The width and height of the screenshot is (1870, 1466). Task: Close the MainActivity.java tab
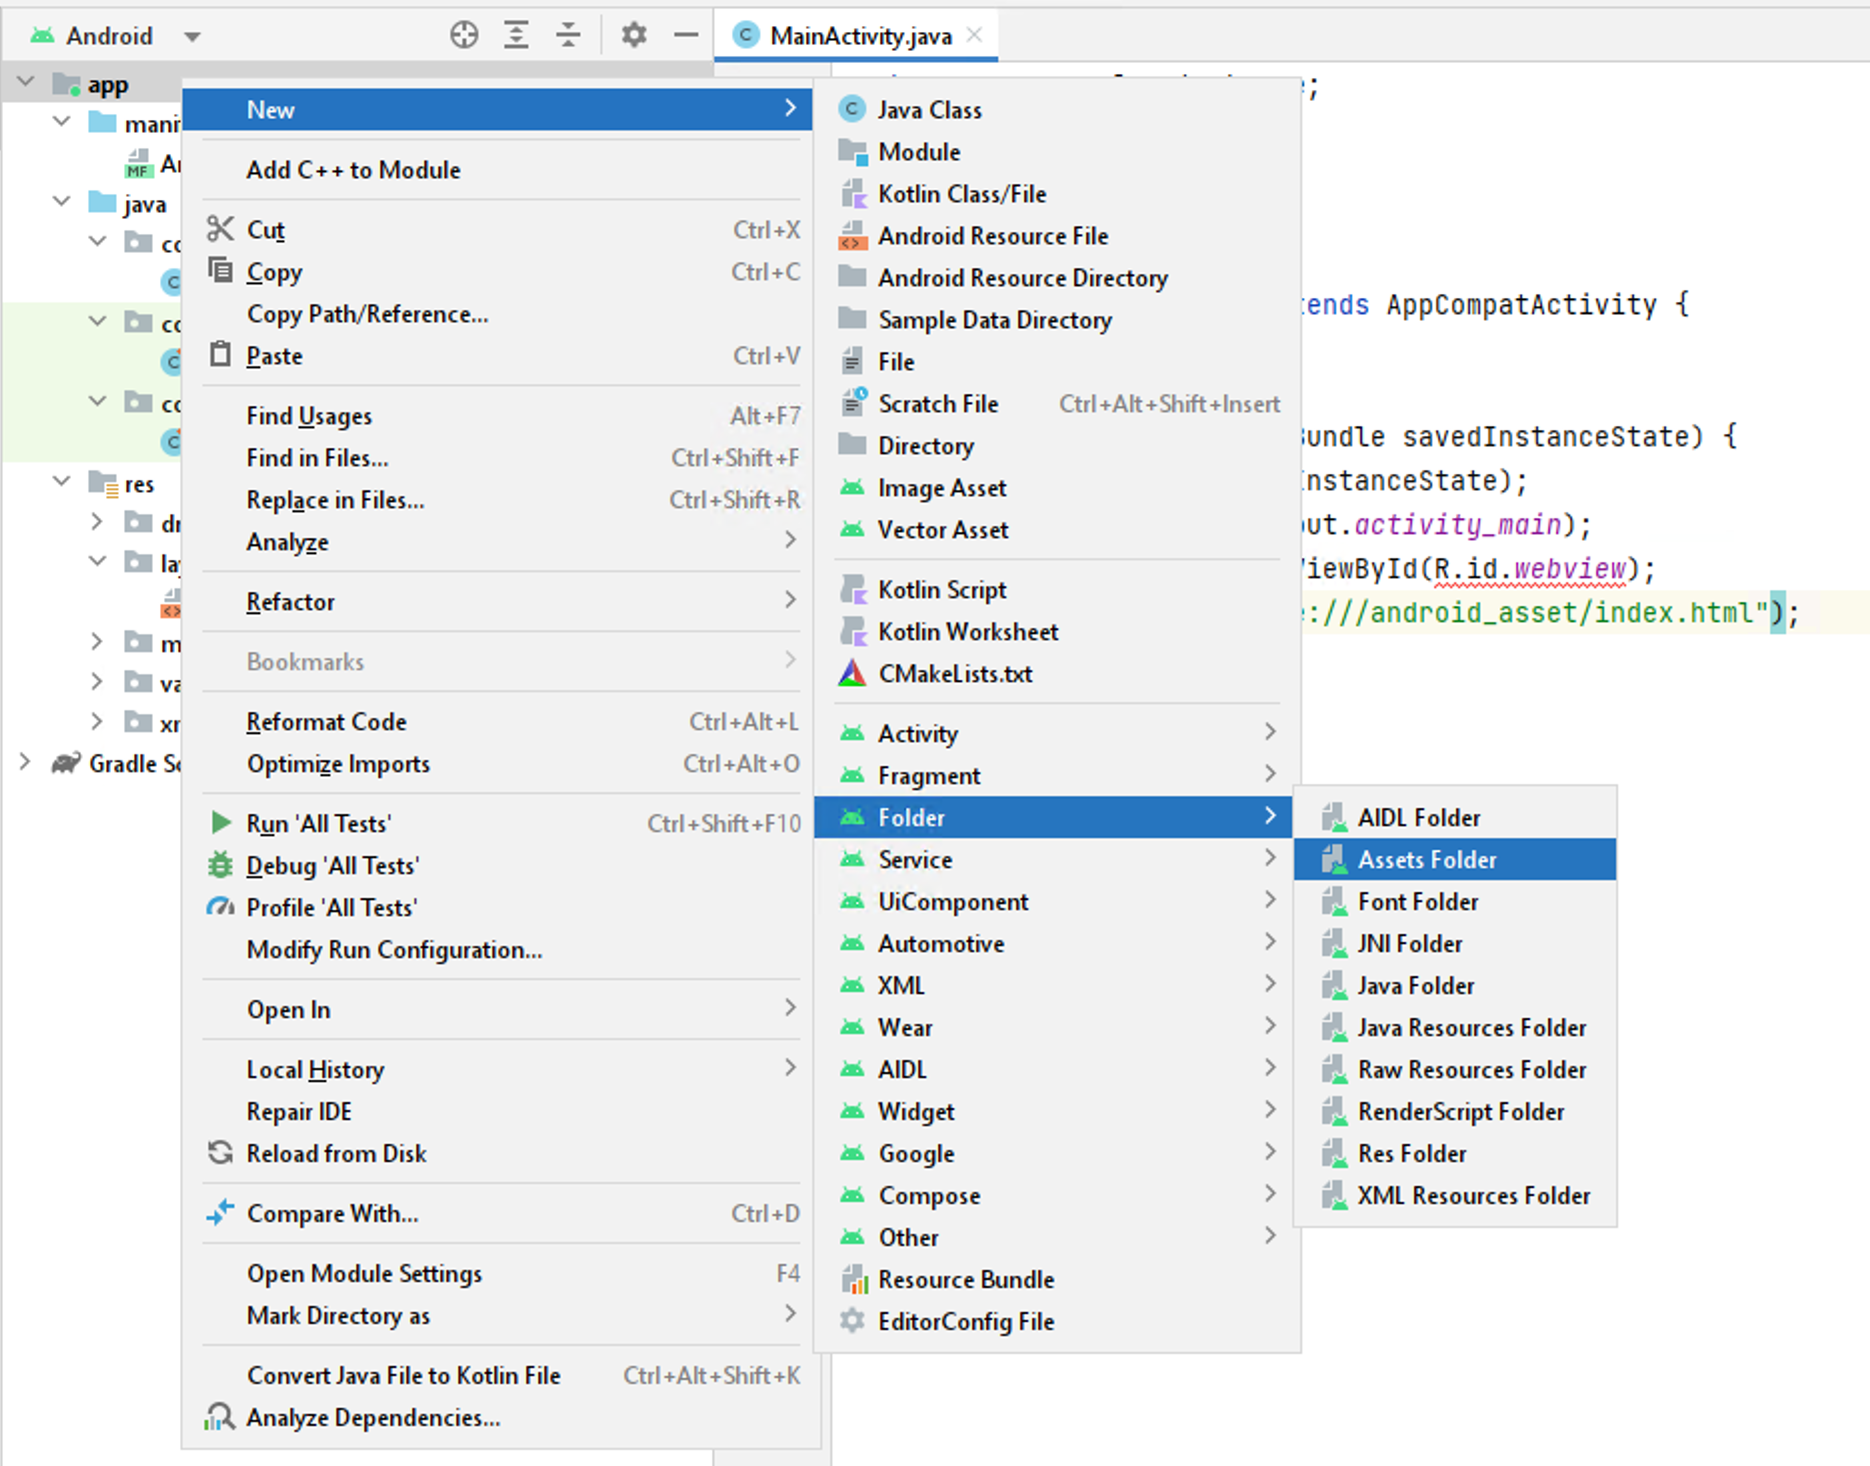coord(975,35)
